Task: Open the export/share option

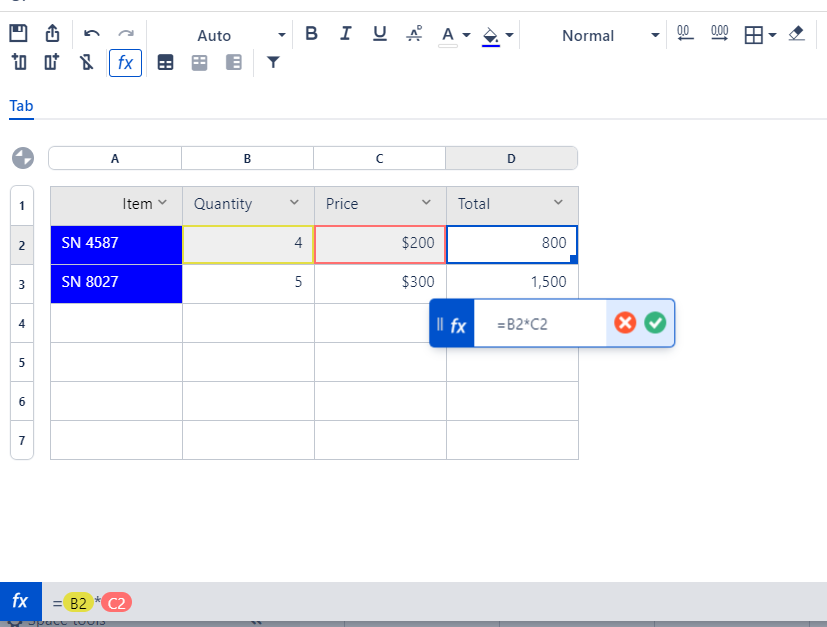Action: click(x=51, y=33)
